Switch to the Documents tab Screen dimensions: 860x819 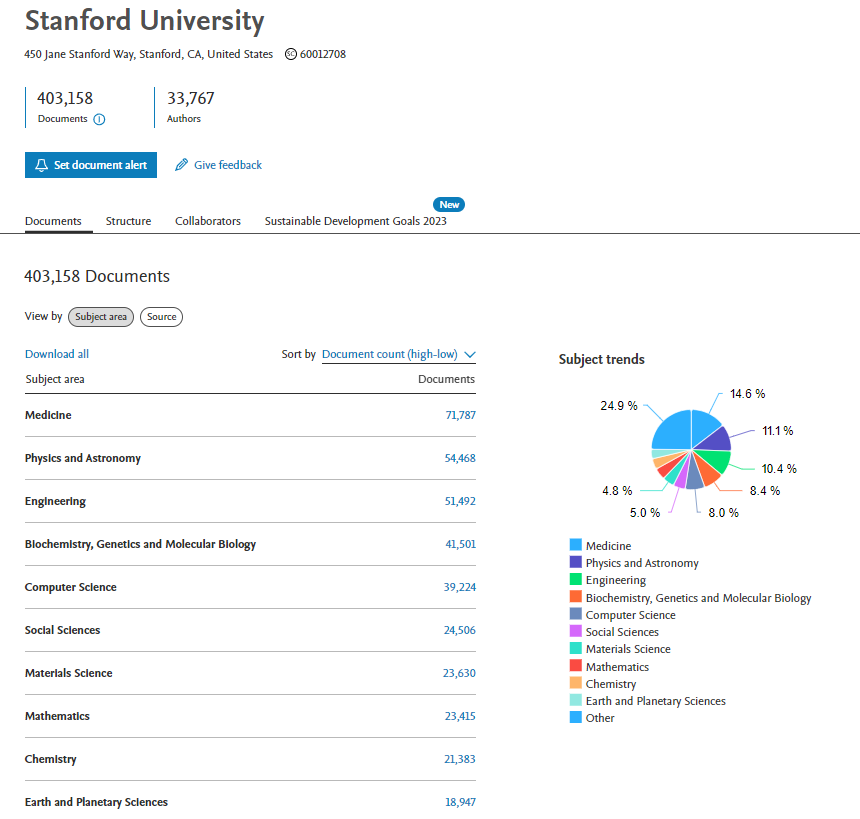point(53,221)
